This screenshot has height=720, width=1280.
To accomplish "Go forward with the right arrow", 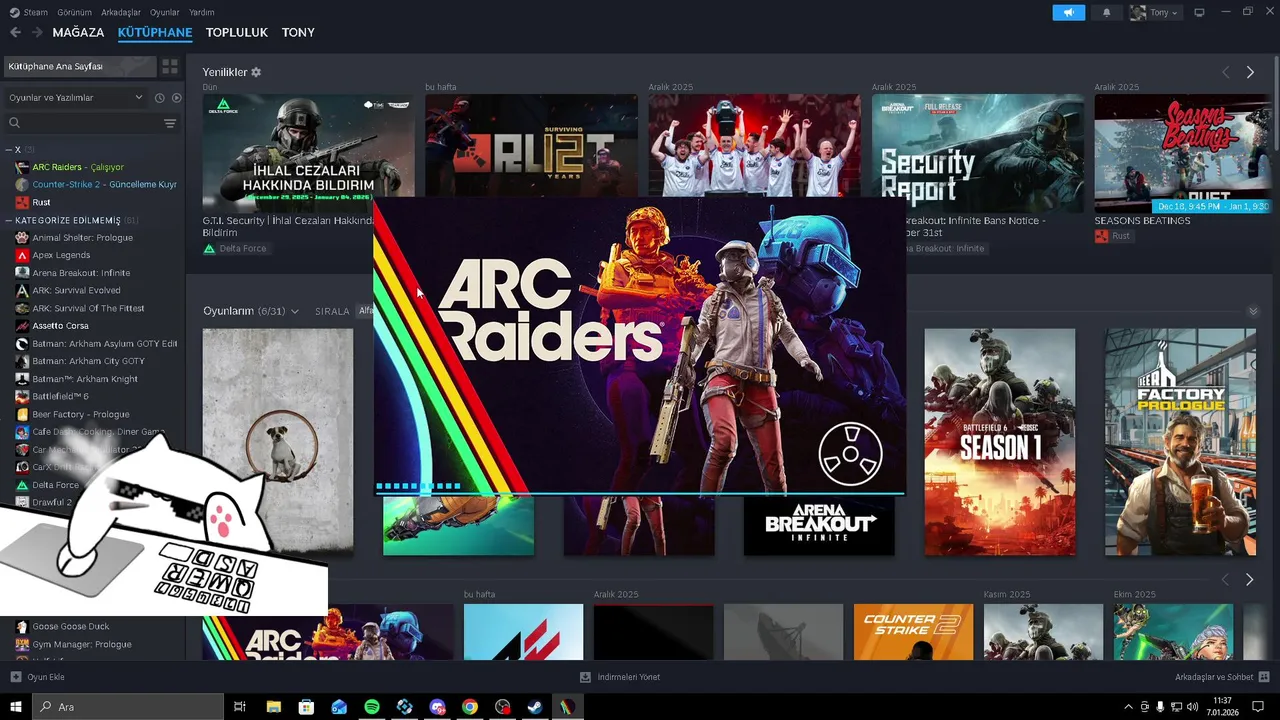I will [x=37, y=32].
